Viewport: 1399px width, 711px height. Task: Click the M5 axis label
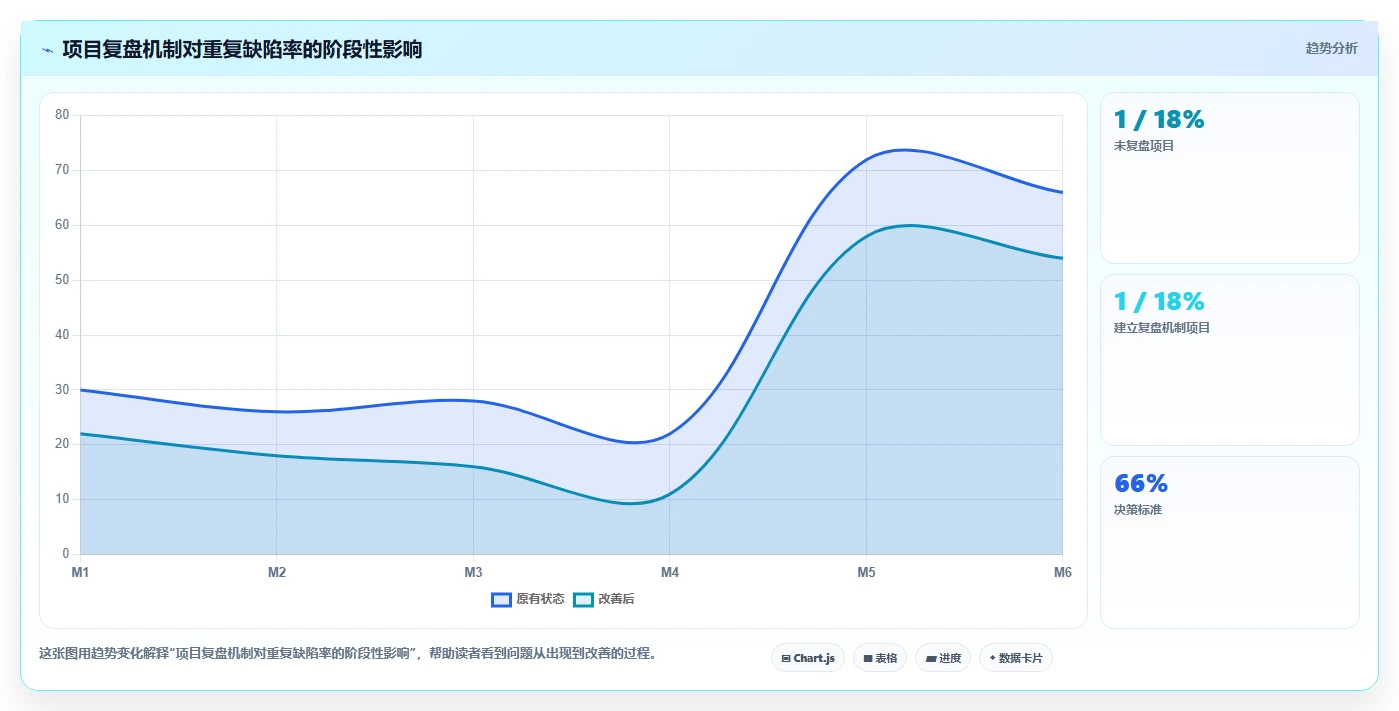(866, 573)
